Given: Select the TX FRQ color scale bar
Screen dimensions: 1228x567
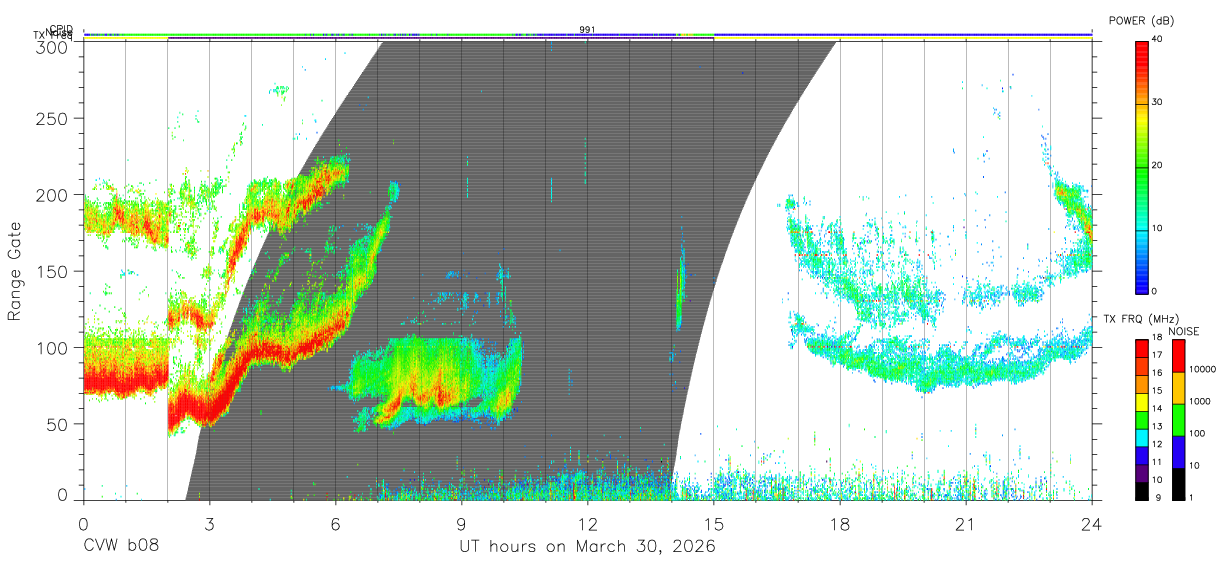Looking at the screenshot, I should [x=1141, y=419].
